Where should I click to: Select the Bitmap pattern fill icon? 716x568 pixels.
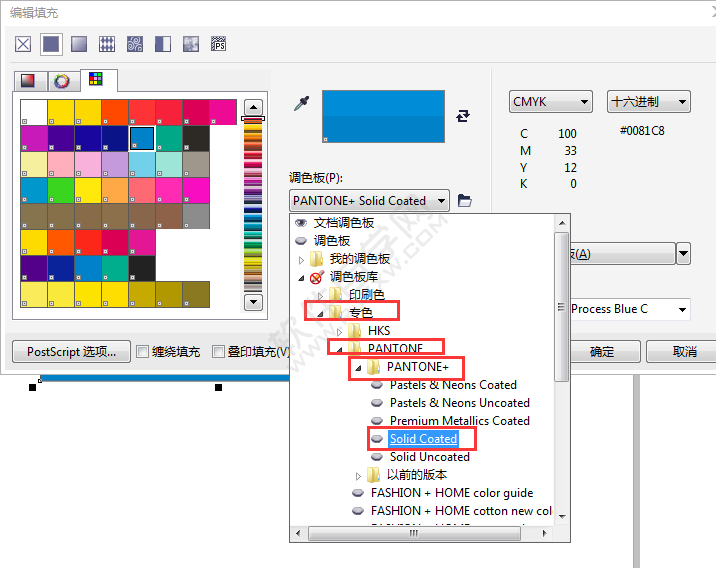point(135,44)
